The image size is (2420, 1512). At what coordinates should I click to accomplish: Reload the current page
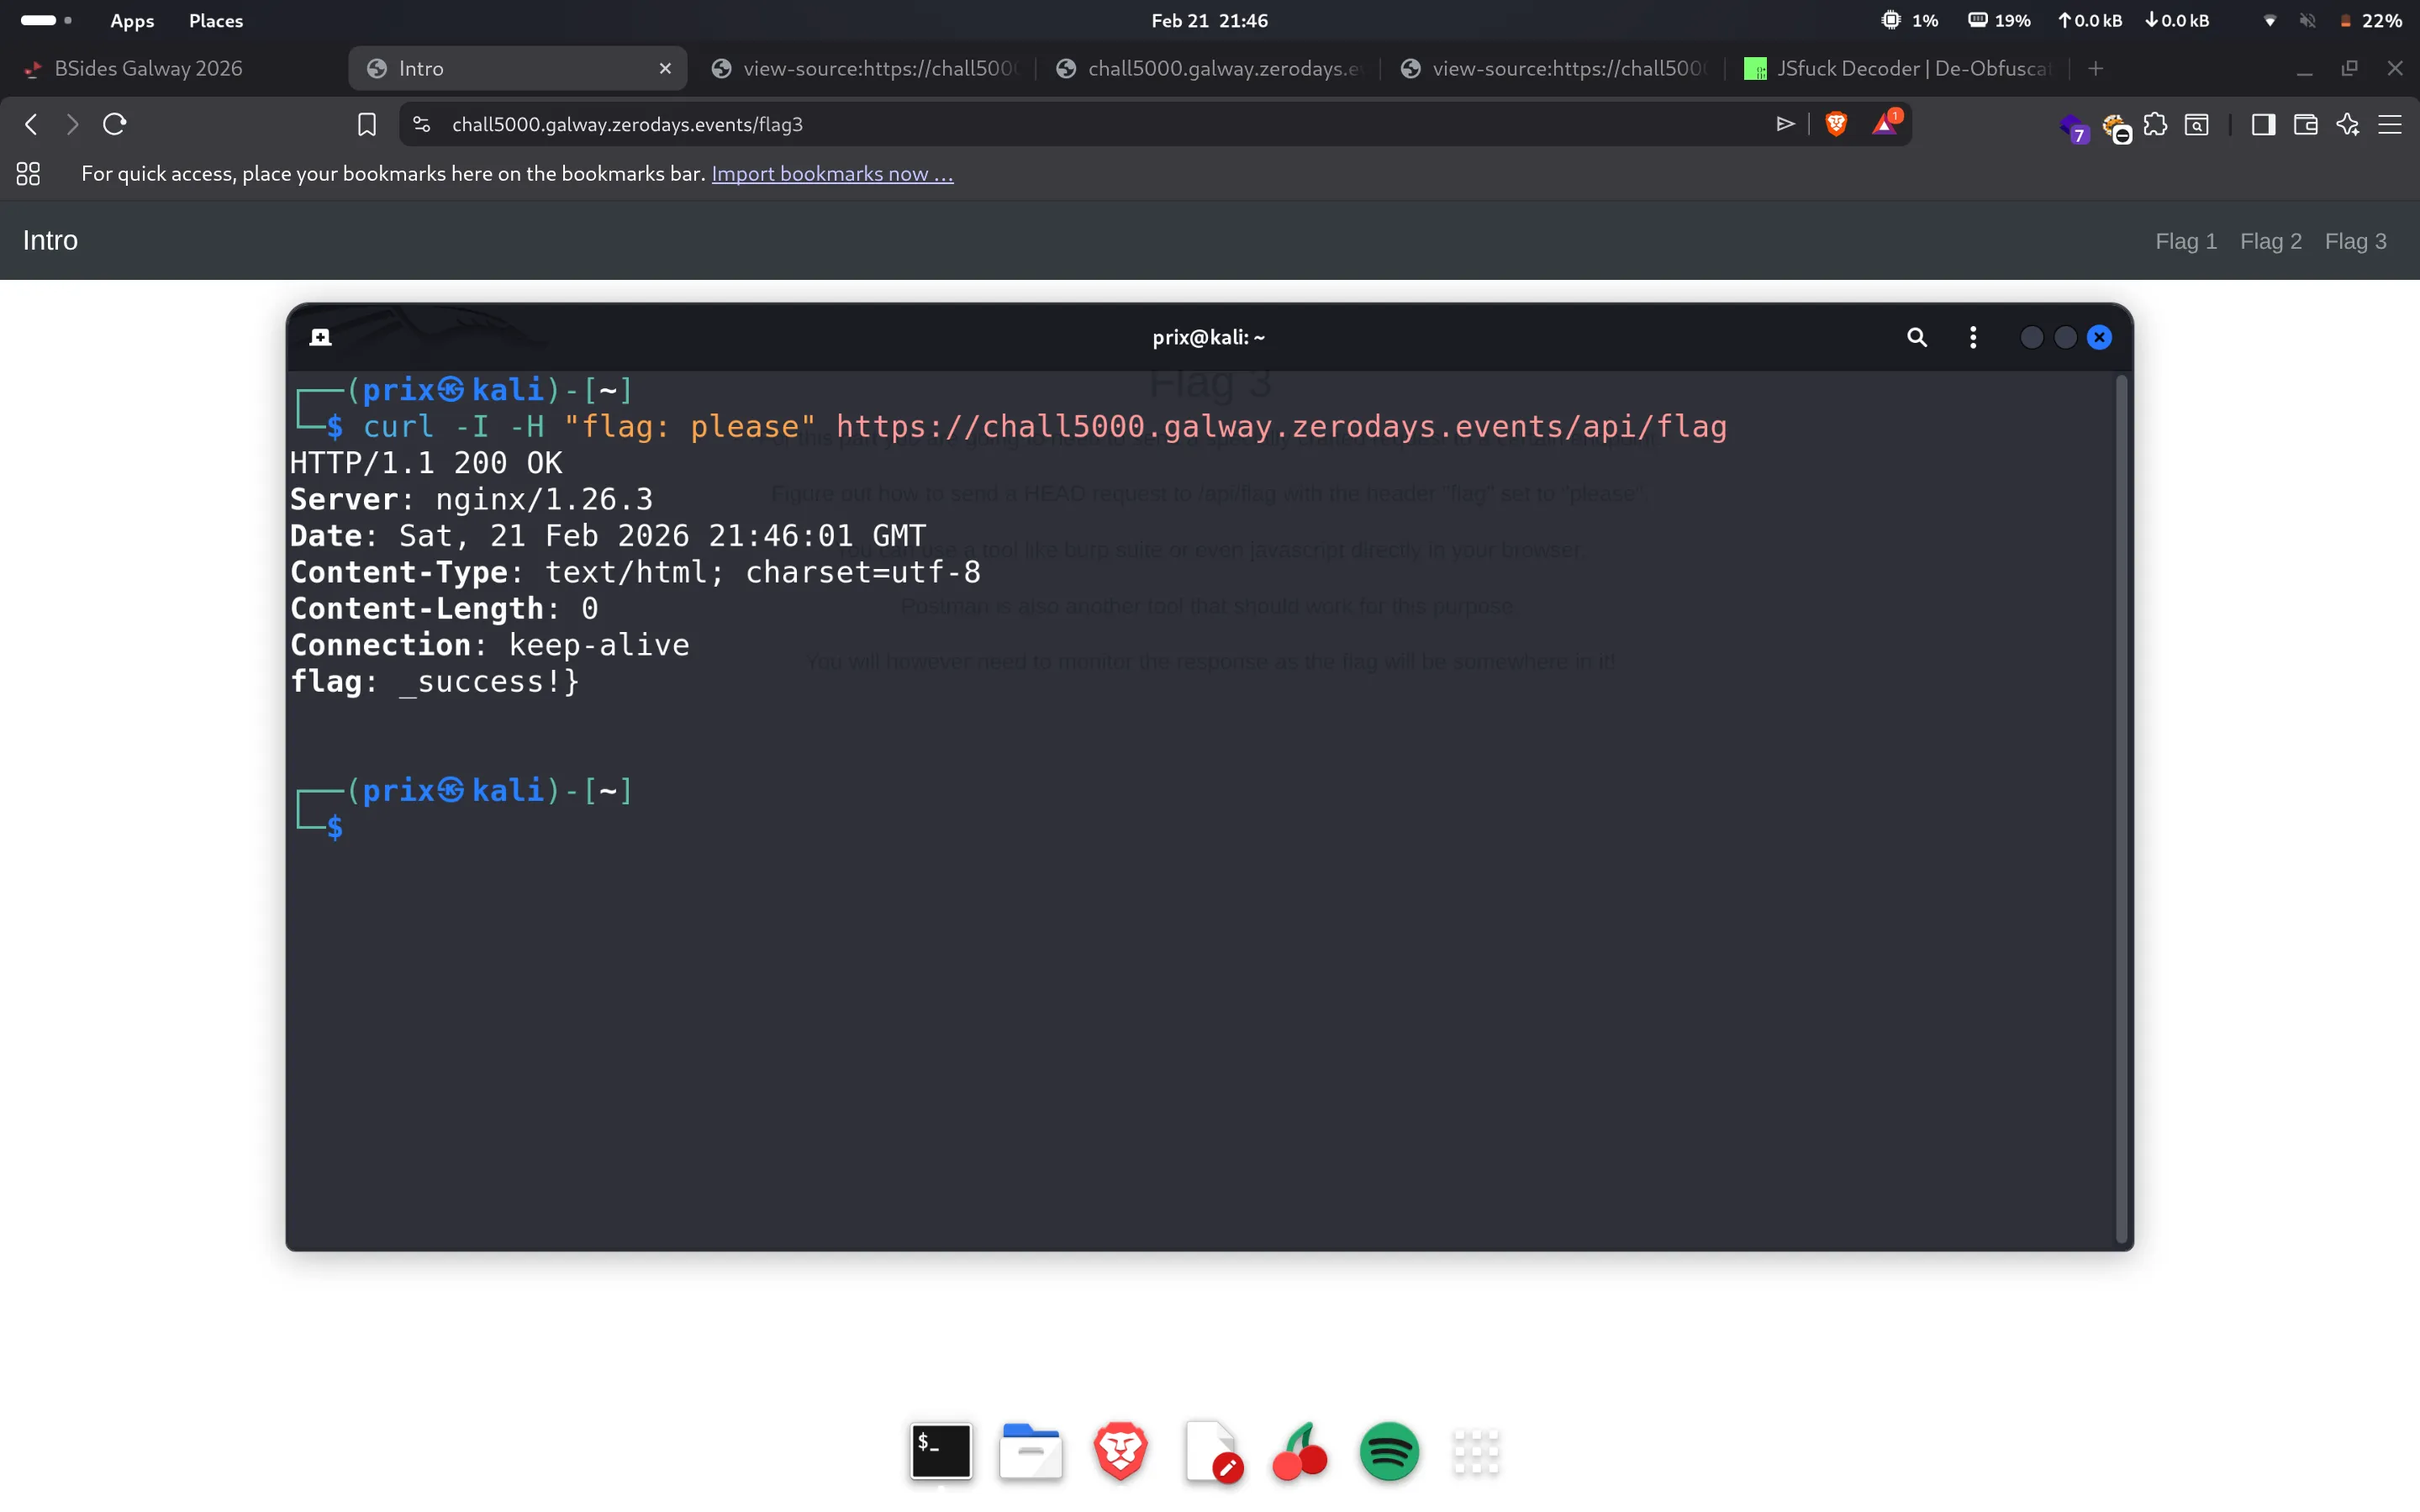click(x=114, y=123)
